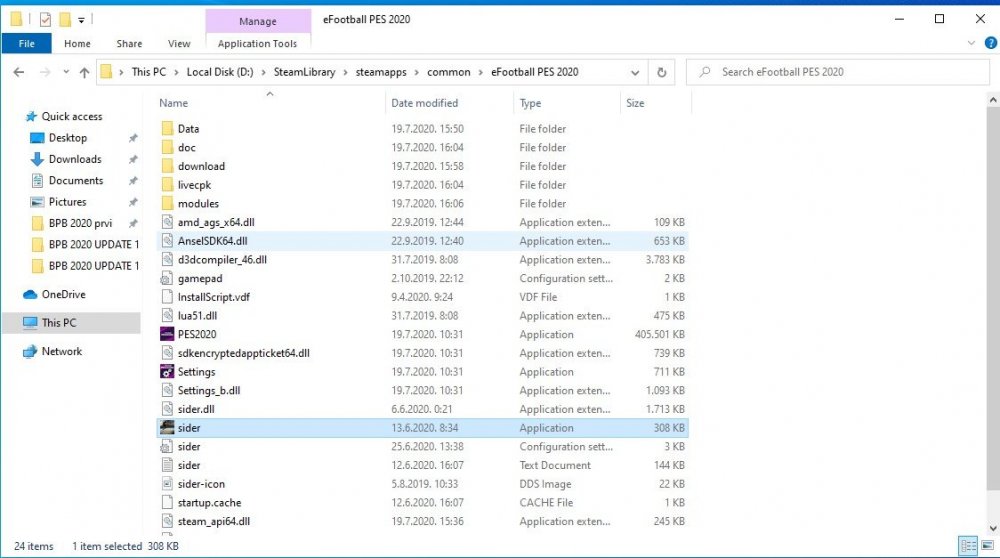Switch to the View ribbon tab
Viewport: 1000px width, 558px height.
[179, 44]
